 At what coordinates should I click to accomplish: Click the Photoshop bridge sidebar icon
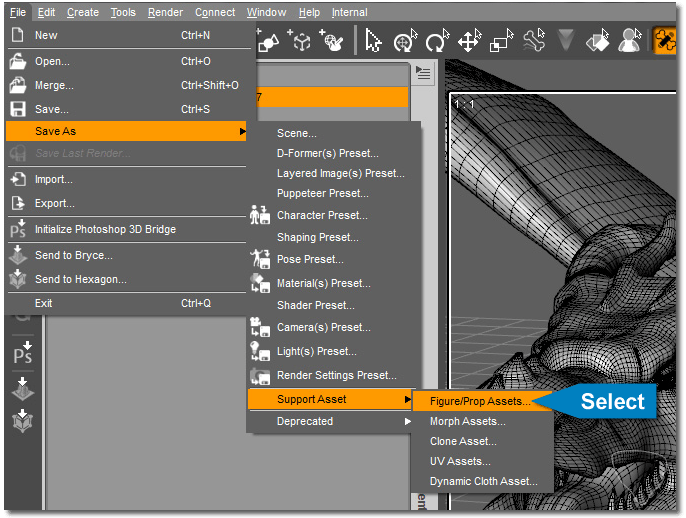[x=22, y=353]
